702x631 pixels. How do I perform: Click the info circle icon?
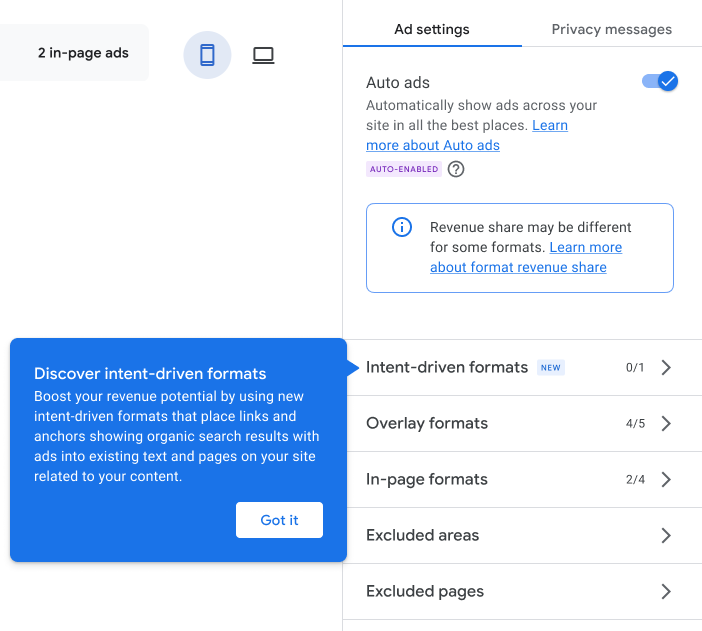pyautogui.click(x=401, y=227)
